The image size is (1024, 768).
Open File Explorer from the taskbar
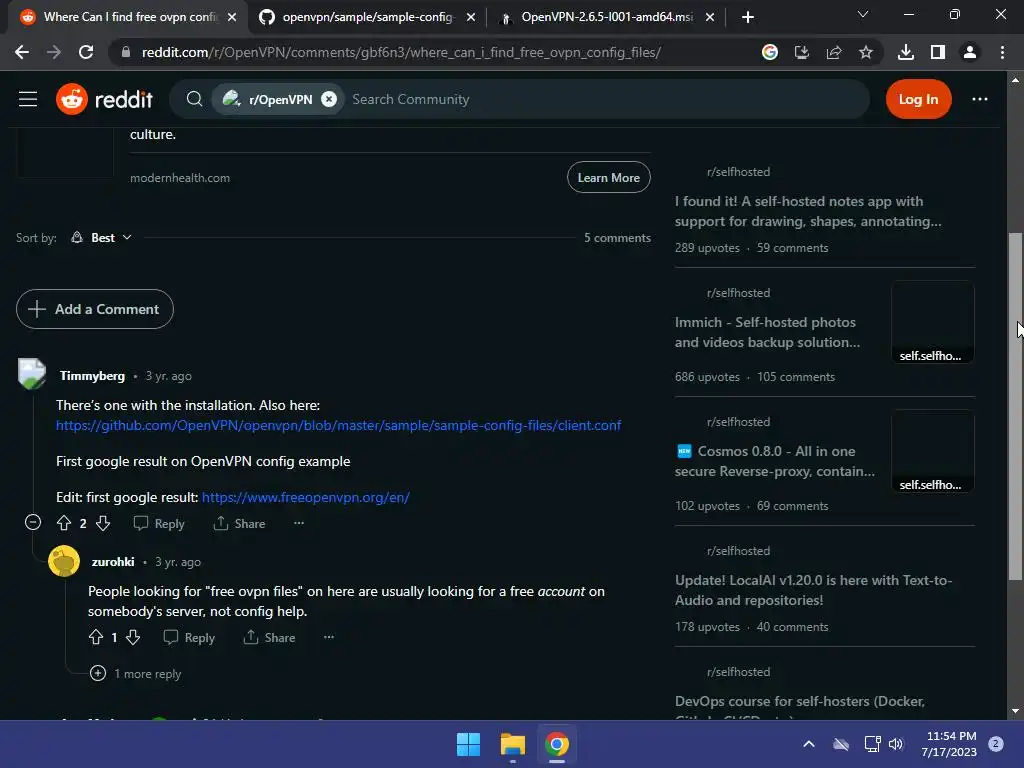[513, 744]
